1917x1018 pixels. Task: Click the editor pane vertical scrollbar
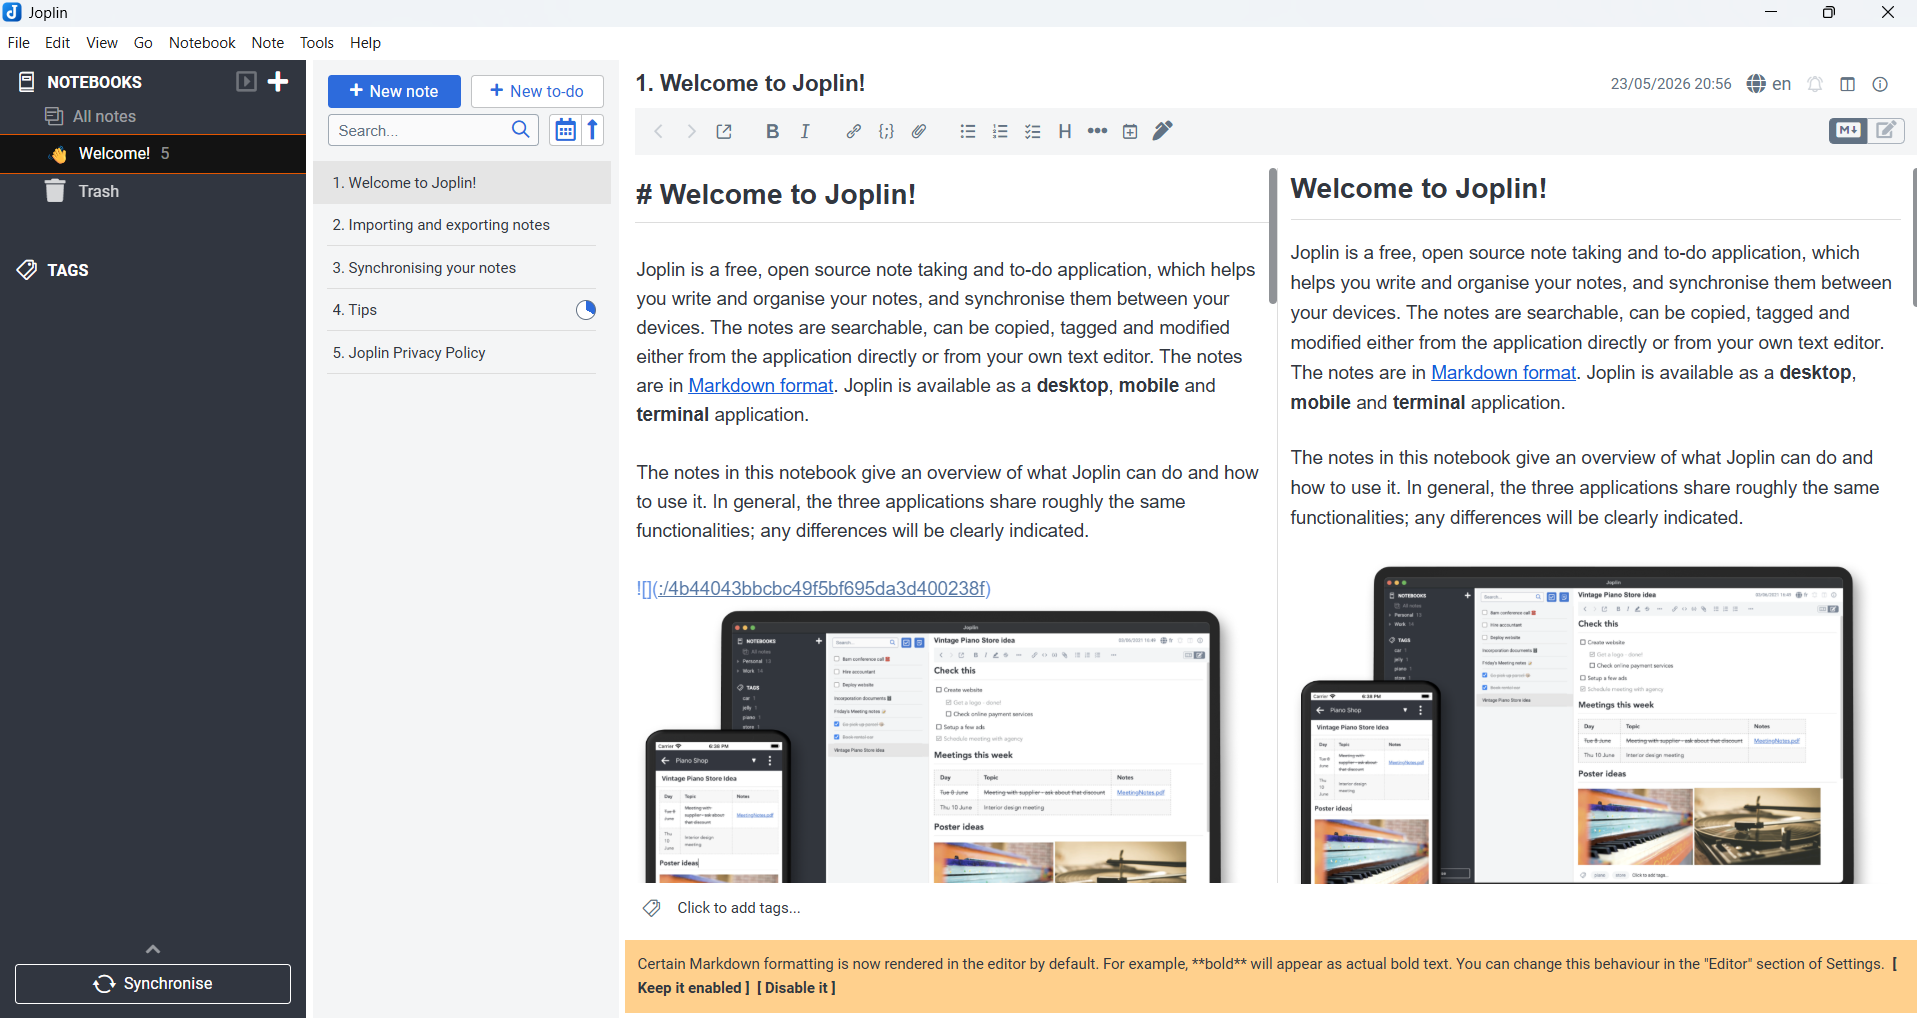(x=1273, y=236)
